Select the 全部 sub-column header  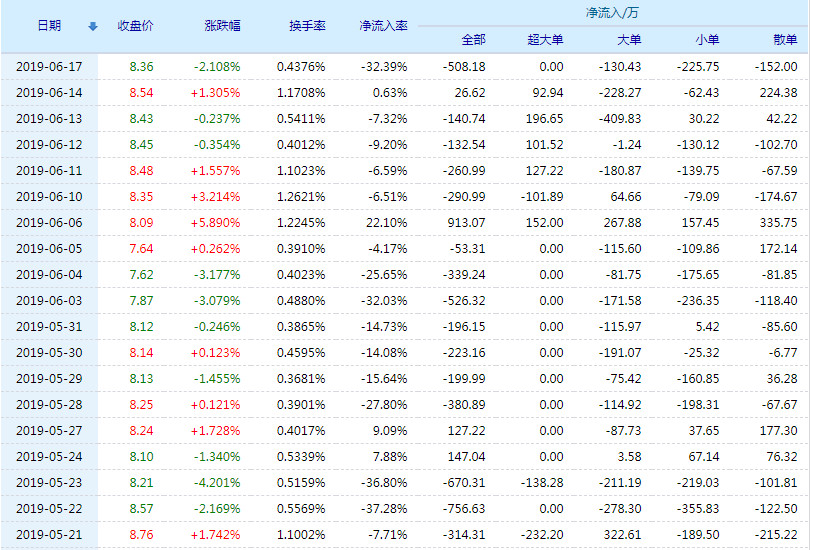pyautogui.click(x=473, y=40)
